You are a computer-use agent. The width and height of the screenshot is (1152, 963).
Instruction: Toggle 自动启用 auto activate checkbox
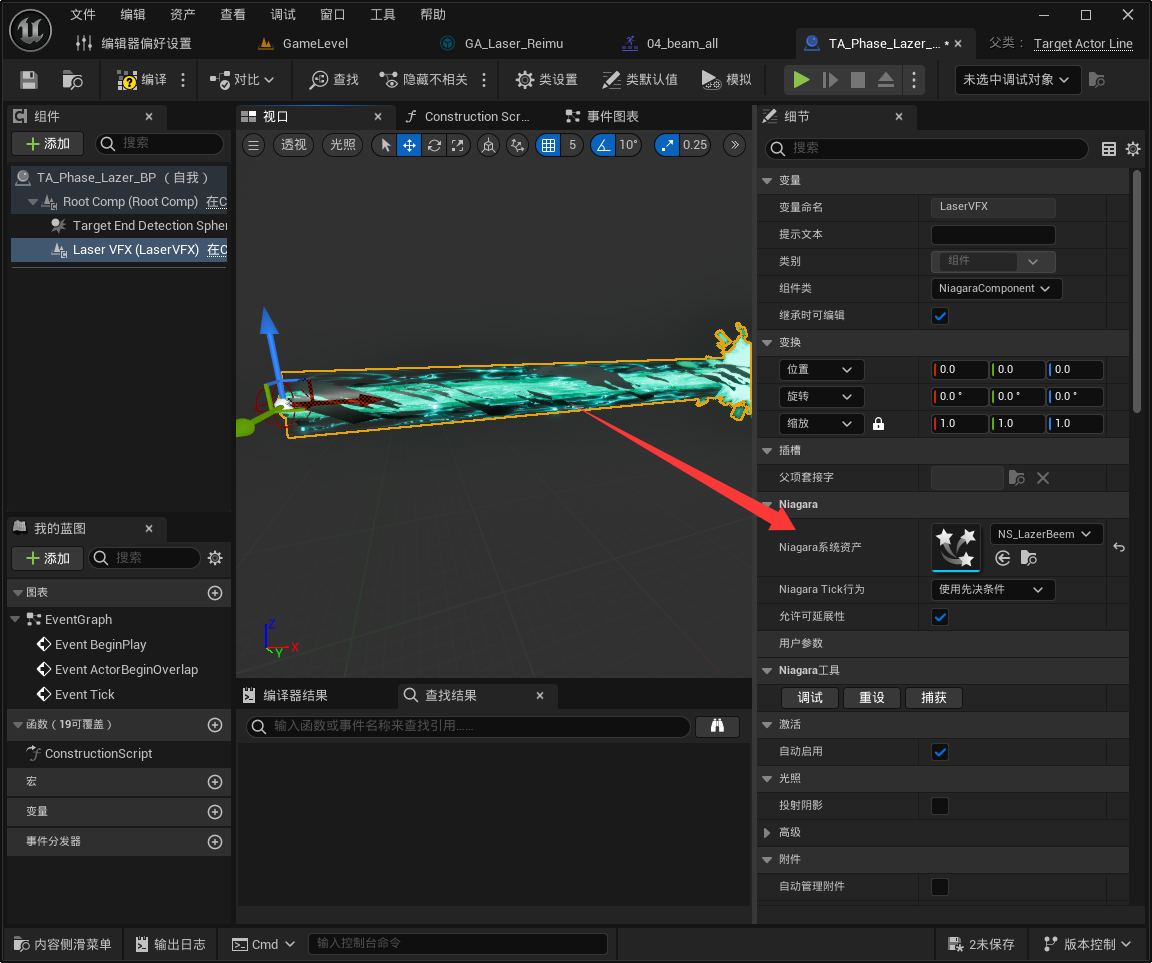pyautogui.click(x=940, y=752)
